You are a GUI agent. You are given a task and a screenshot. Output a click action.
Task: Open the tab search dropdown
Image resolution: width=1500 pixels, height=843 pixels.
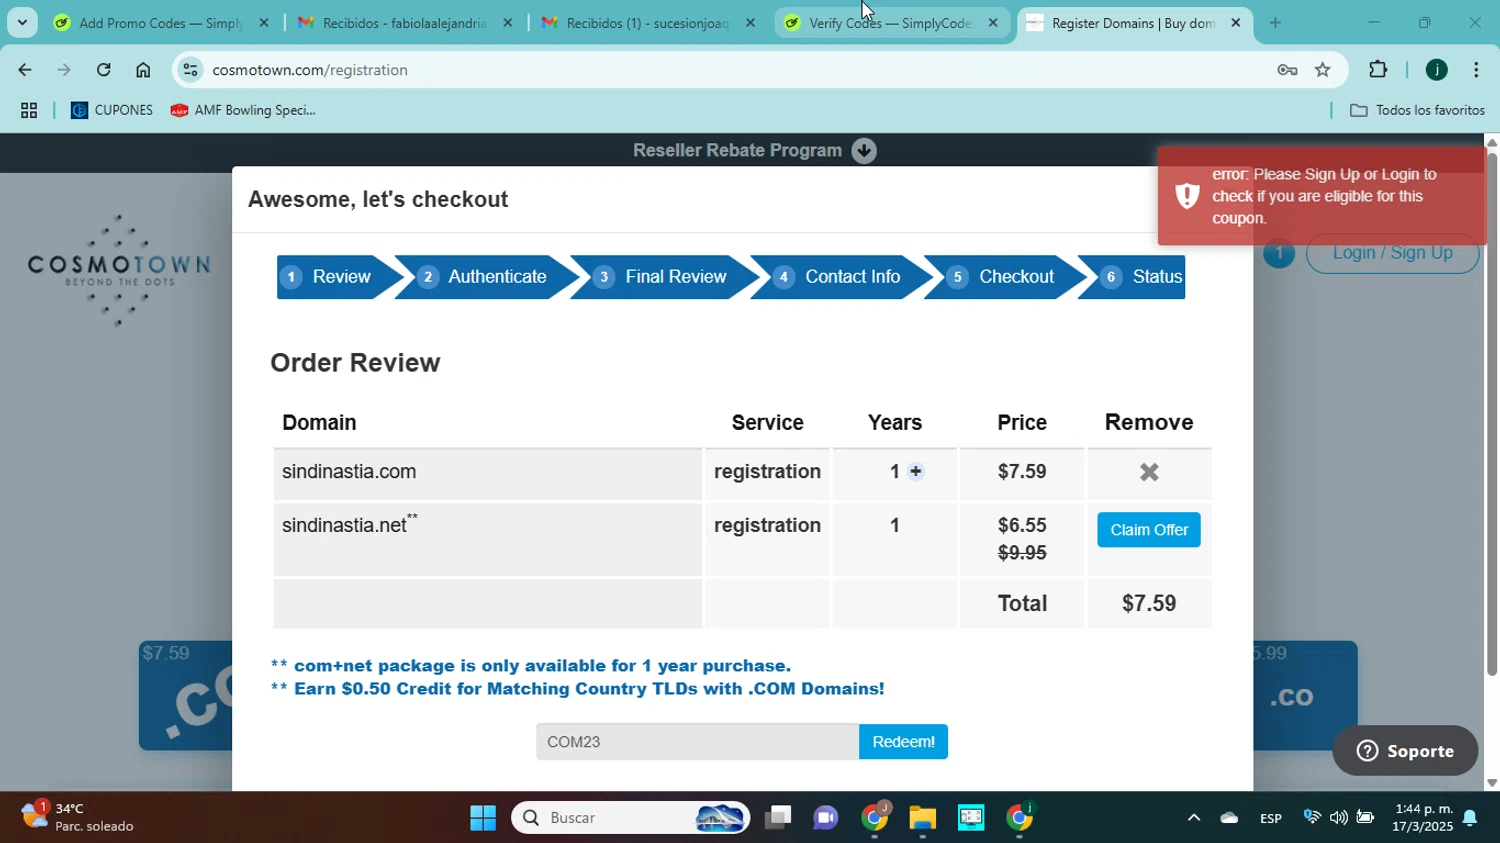pos(22,22)
